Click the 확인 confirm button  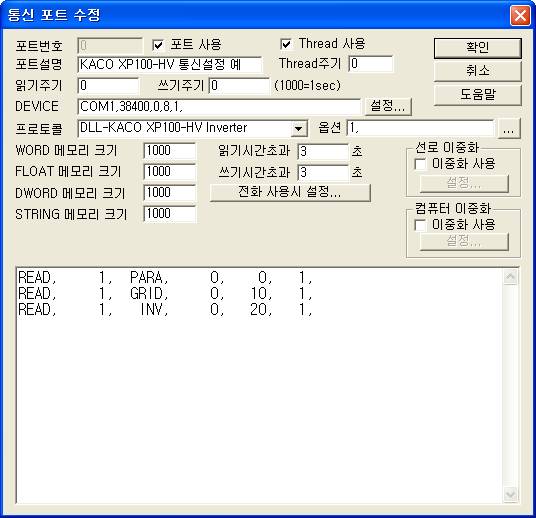pos(478,48)
